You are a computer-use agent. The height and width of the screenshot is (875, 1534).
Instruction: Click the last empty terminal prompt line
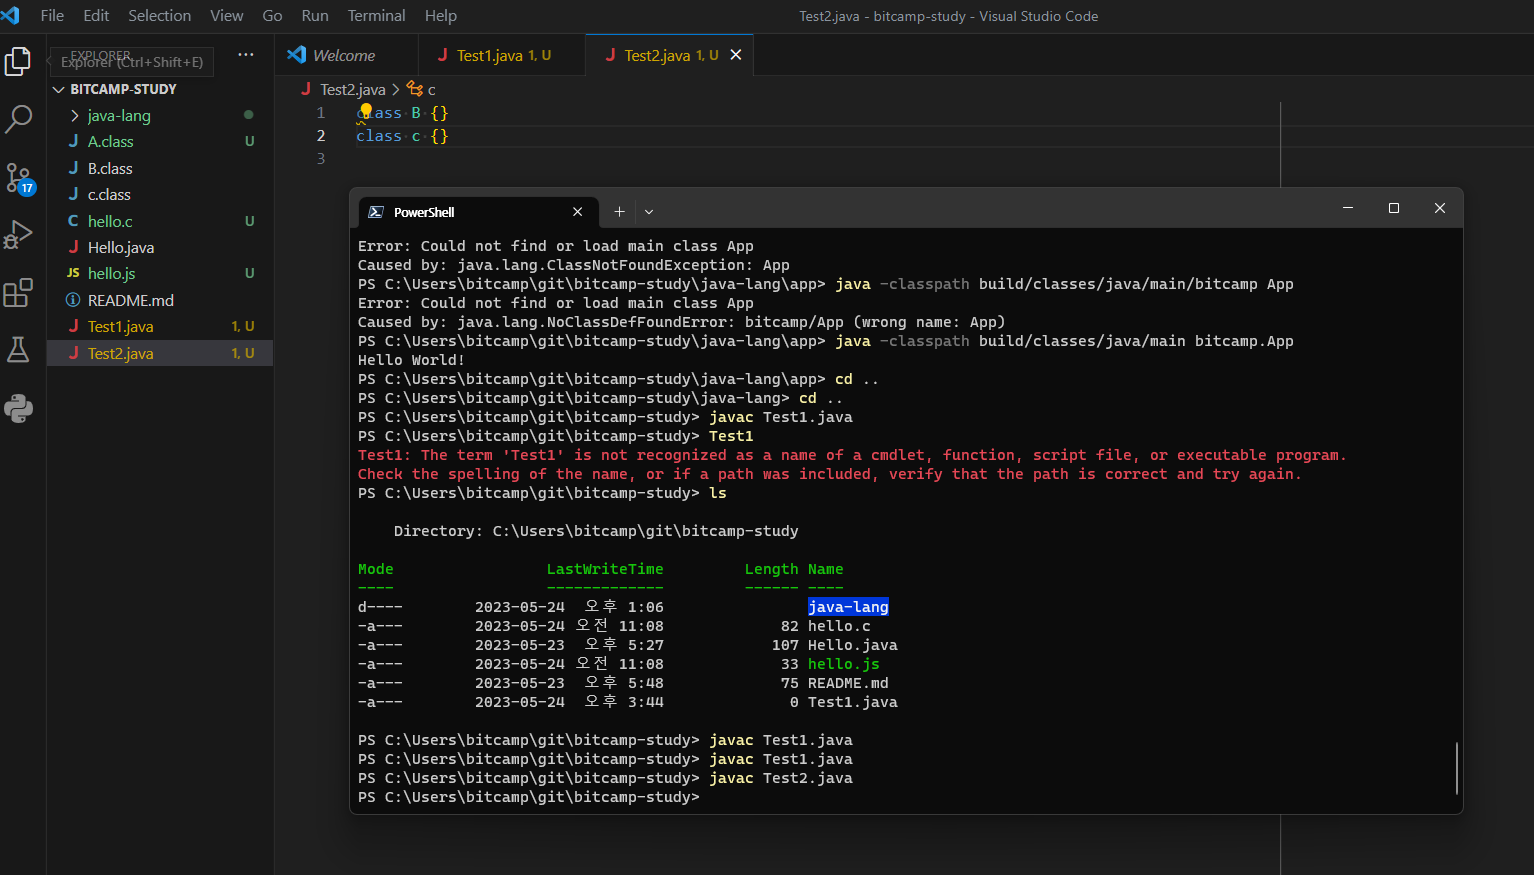click(x=529, y=797)
